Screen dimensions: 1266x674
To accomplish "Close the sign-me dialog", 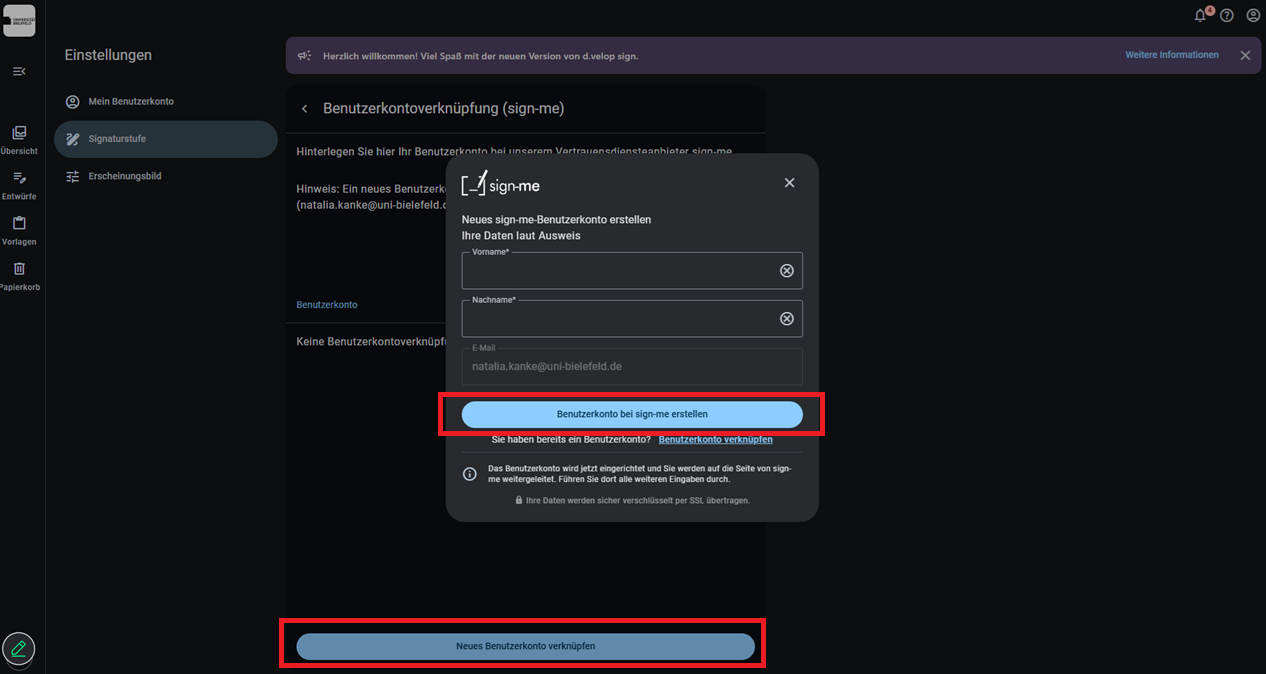I will (789, 183).
